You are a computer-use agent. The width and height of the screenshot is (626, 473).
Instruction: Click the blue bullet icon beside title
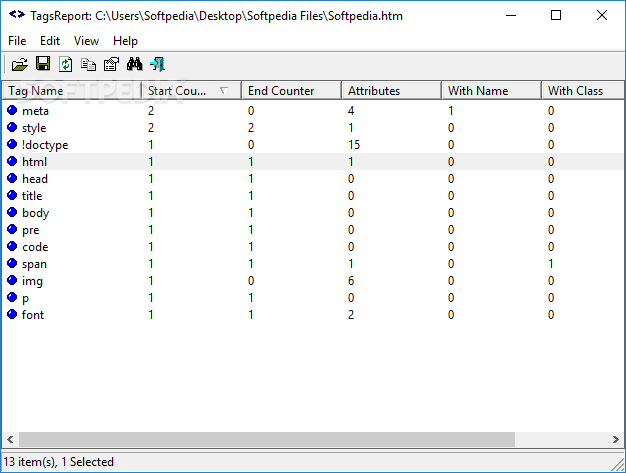(x=12, y=195)
